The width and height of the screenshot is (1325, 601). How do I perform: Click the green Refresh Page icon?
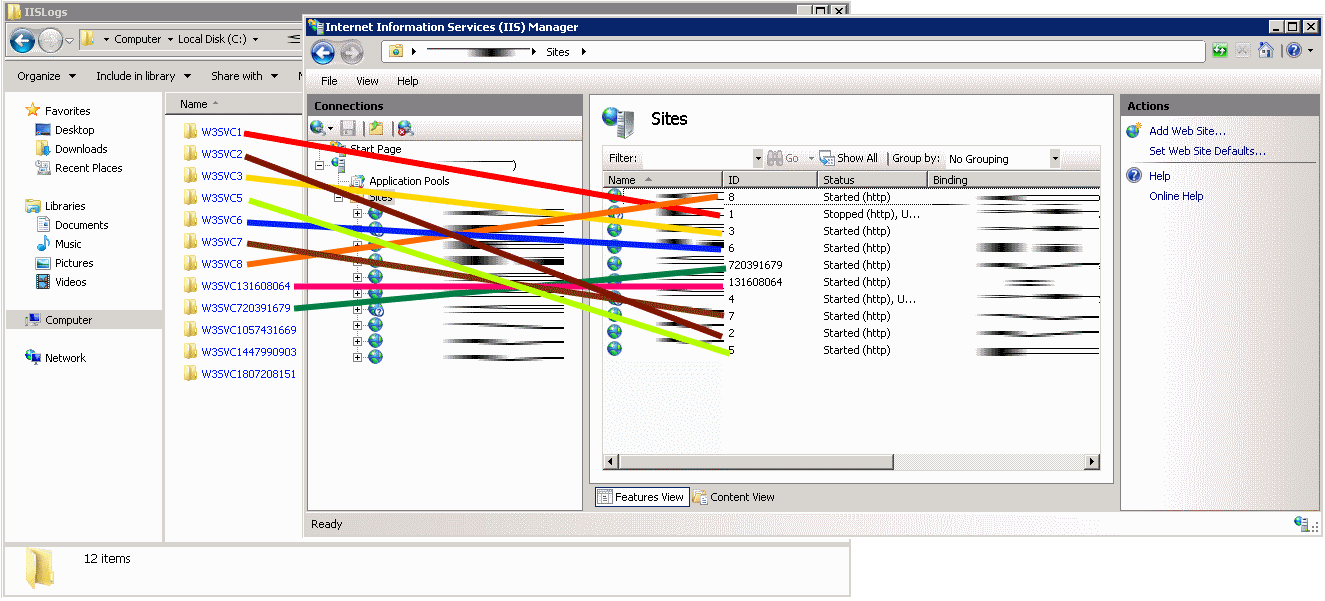click(x=1220, y=51)
